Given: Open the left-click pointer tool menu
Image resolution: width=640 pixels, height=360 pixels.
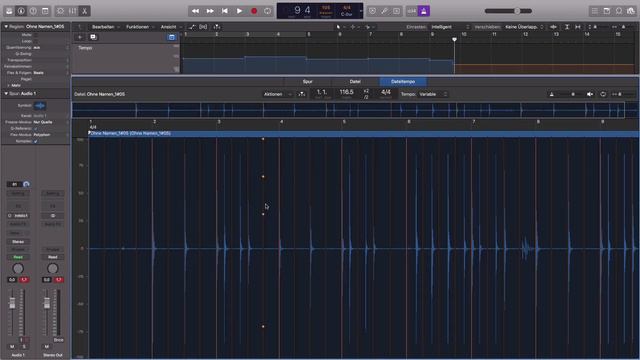Looking at the screenshot, I should pos(340,27).
